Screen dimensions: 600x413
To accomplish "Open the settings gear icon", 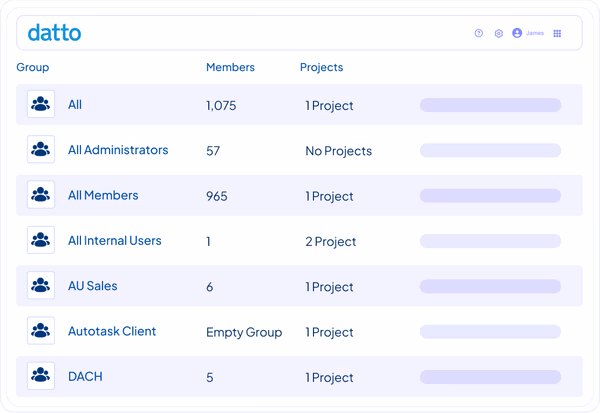I will [499, 33].
